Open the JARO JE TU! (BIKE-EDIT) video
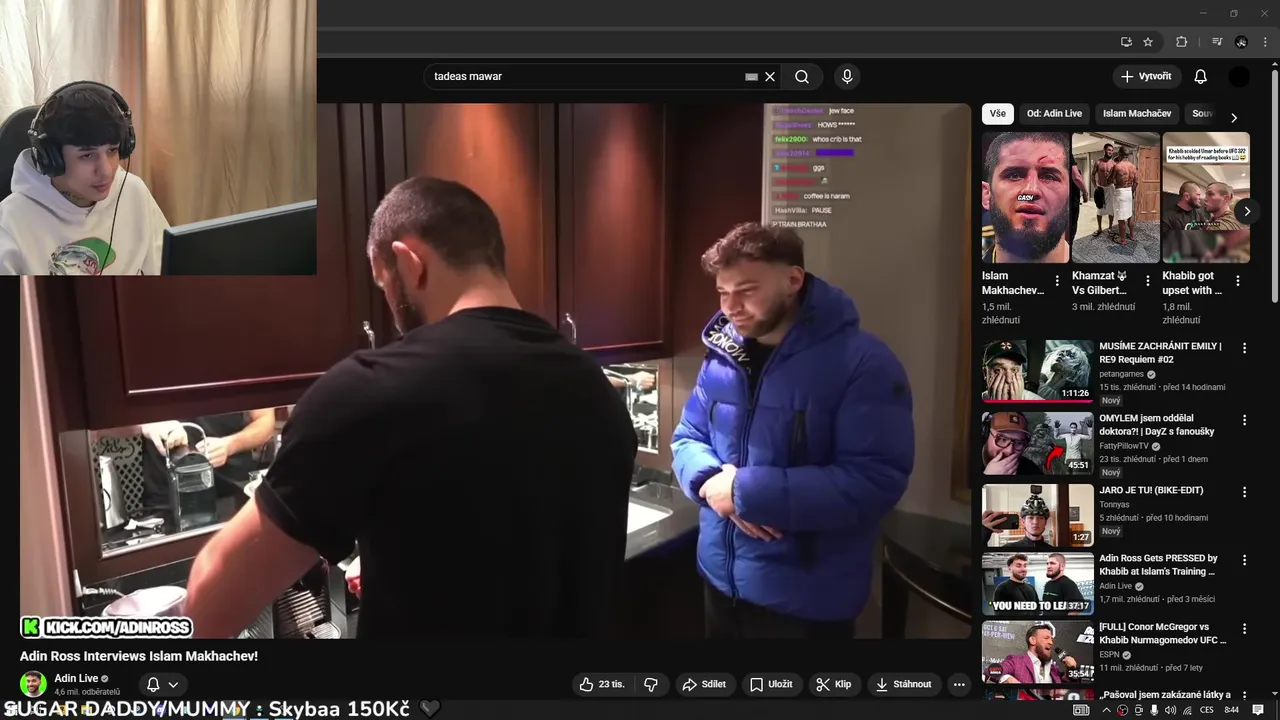 [x=1151, y=490]
